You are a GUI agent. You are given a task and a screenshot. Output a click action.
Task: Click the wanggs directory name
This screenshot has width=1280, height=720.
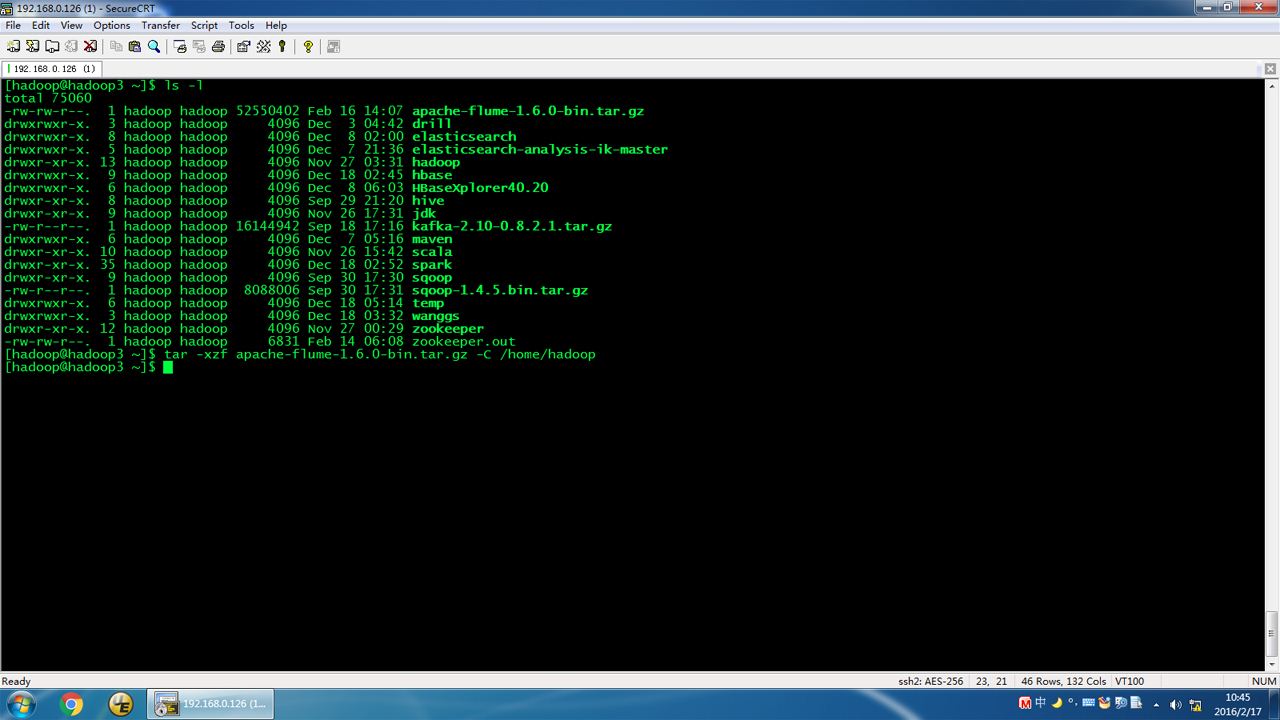[x=436, y=316]
